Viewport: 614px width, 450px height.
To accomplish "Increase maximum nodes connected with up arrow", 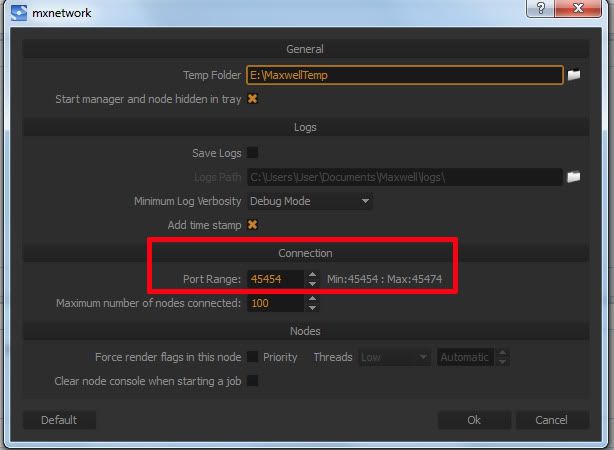I will (312, 298).
